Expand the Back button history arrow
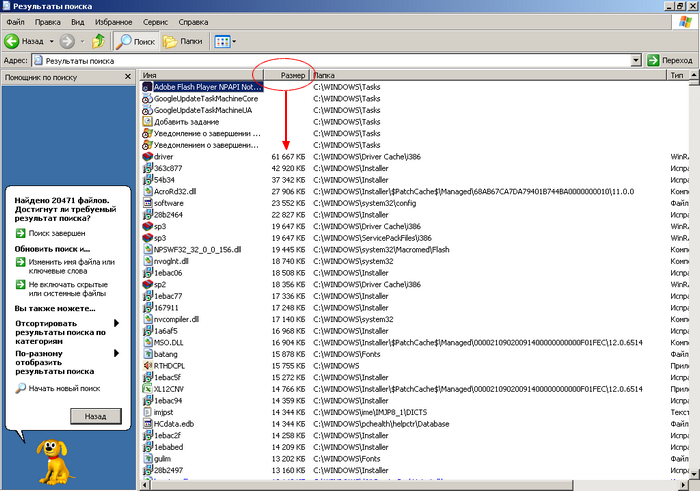Screen dimensions: 700x491 click(51, 41)
